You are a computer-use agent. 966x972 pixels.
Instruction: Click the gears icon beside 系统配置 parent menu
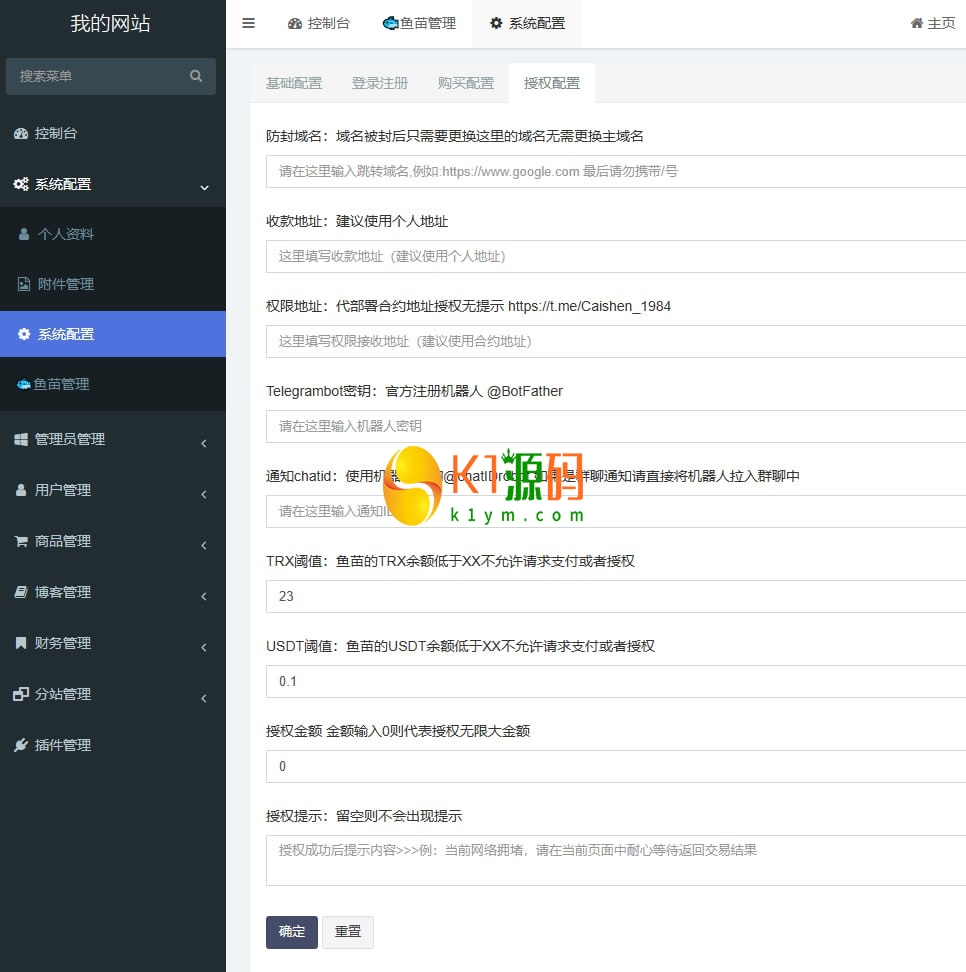click(21, 184)
